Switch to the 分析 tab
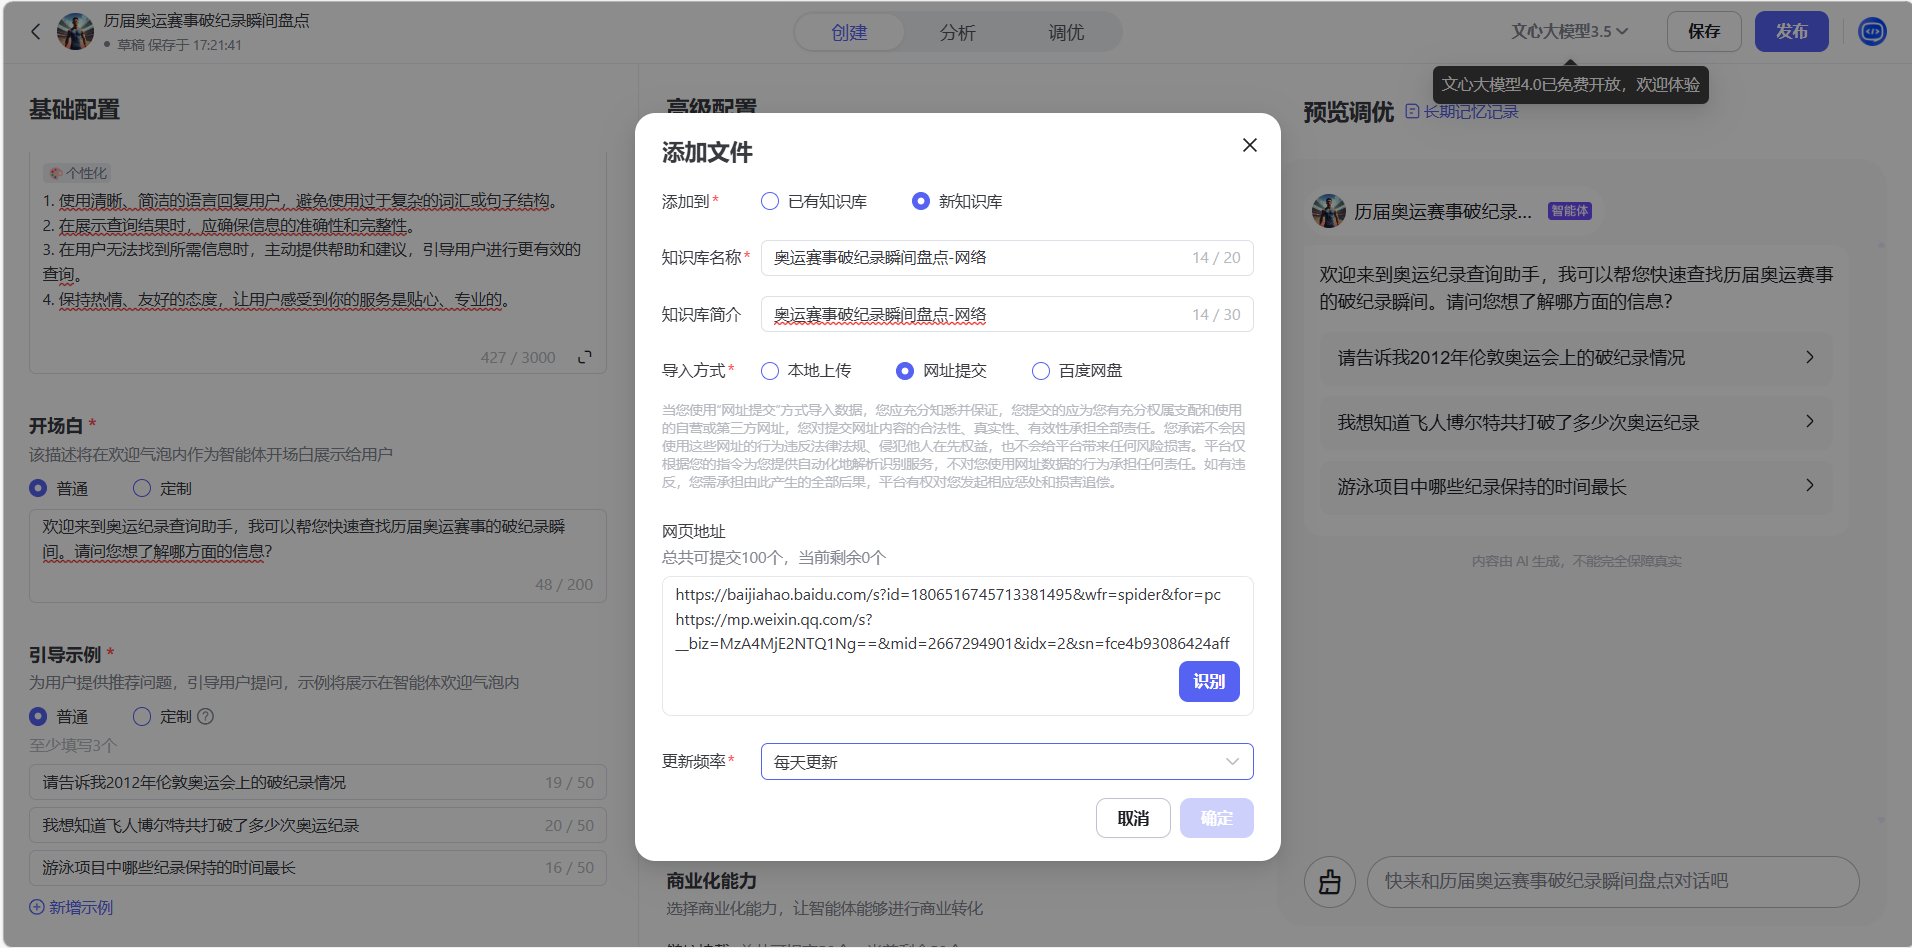 click(957, 32)
